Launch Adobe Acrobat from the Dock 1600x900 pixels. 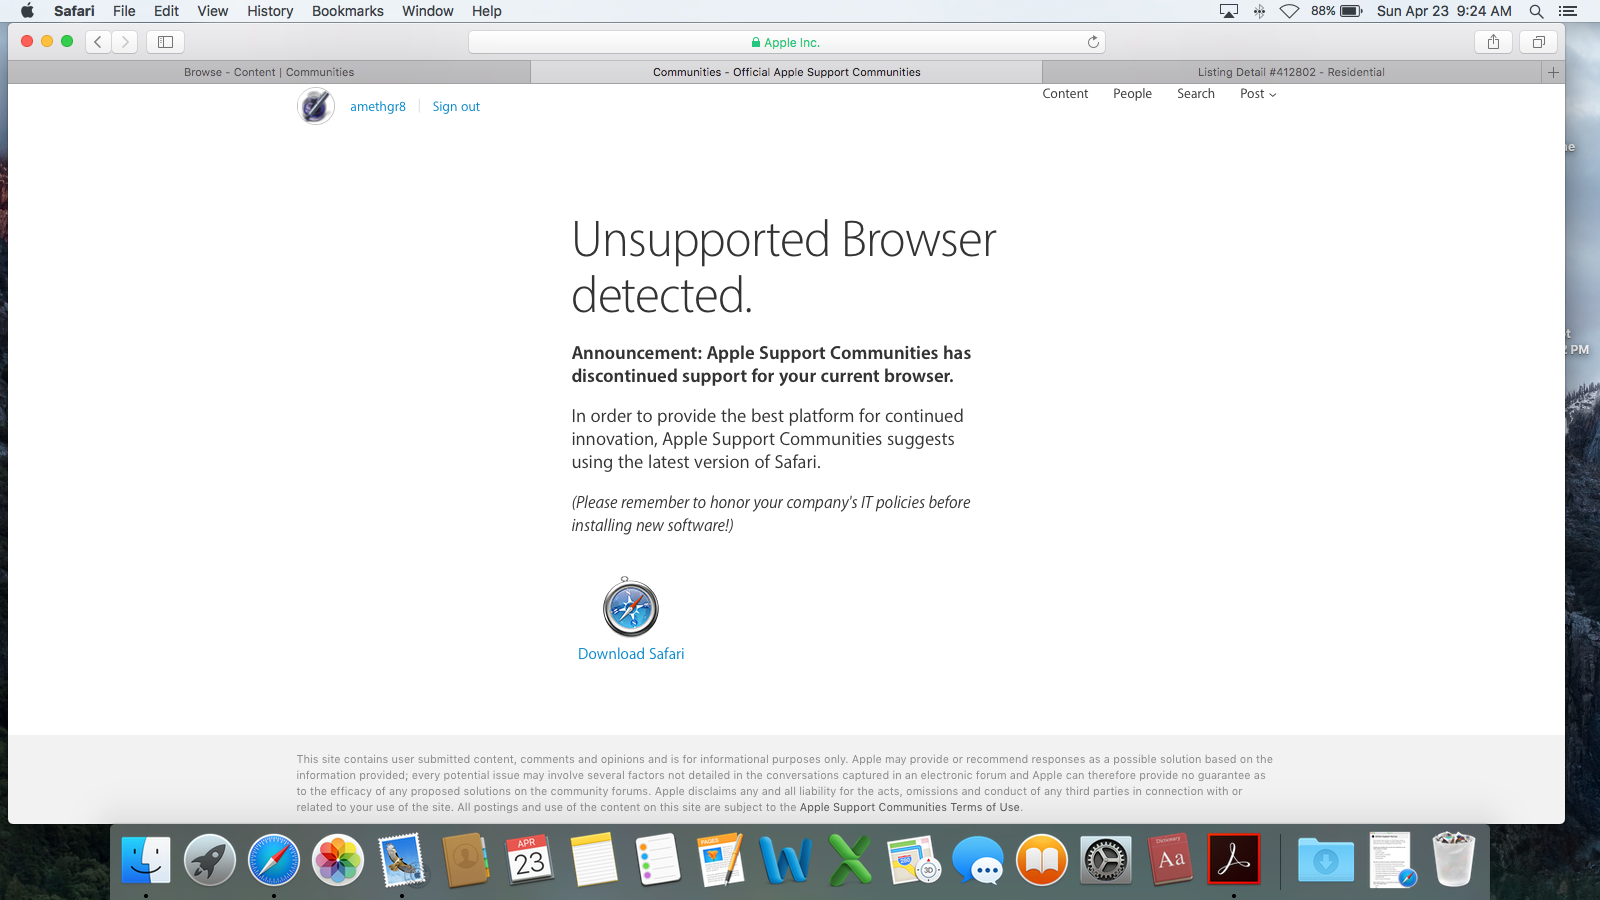click(x=1234, y=858)
